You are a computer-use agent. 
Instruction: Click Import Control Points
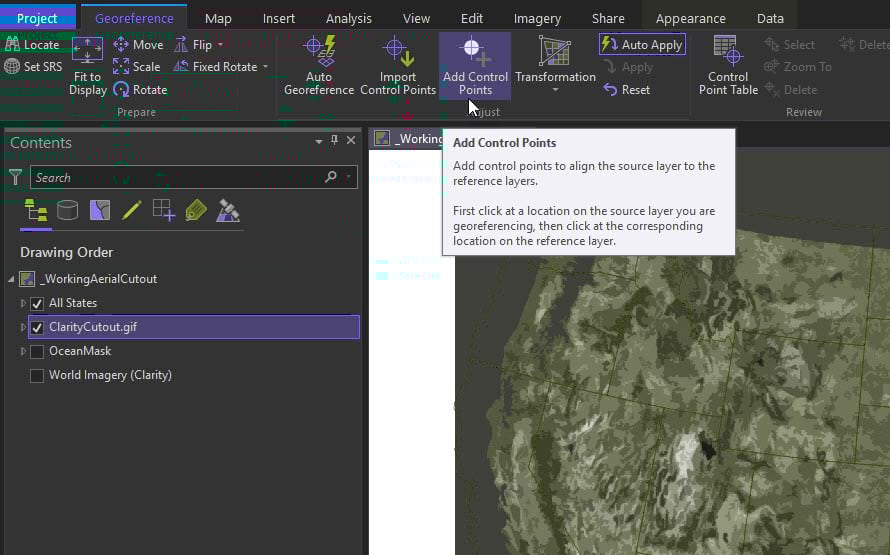[x=398, y=66]
